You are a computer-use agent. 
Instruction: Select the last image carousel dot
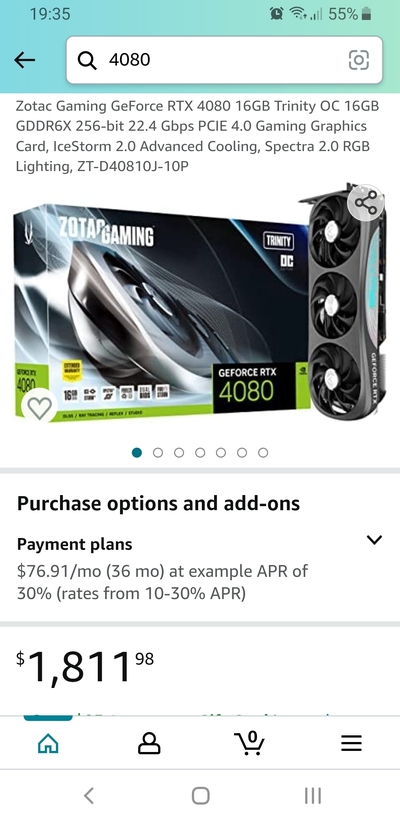tap(263, 452)
